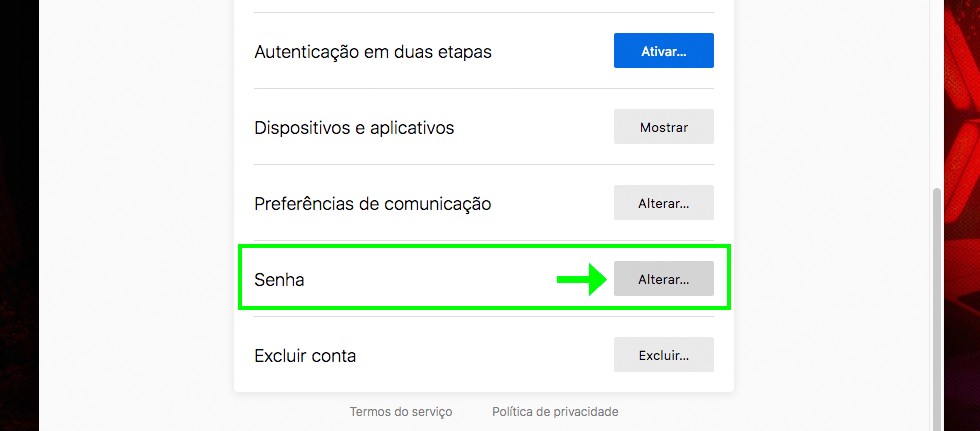Click the vertical scrollbar thumb
980x431 pixels.
coord(937,300)
